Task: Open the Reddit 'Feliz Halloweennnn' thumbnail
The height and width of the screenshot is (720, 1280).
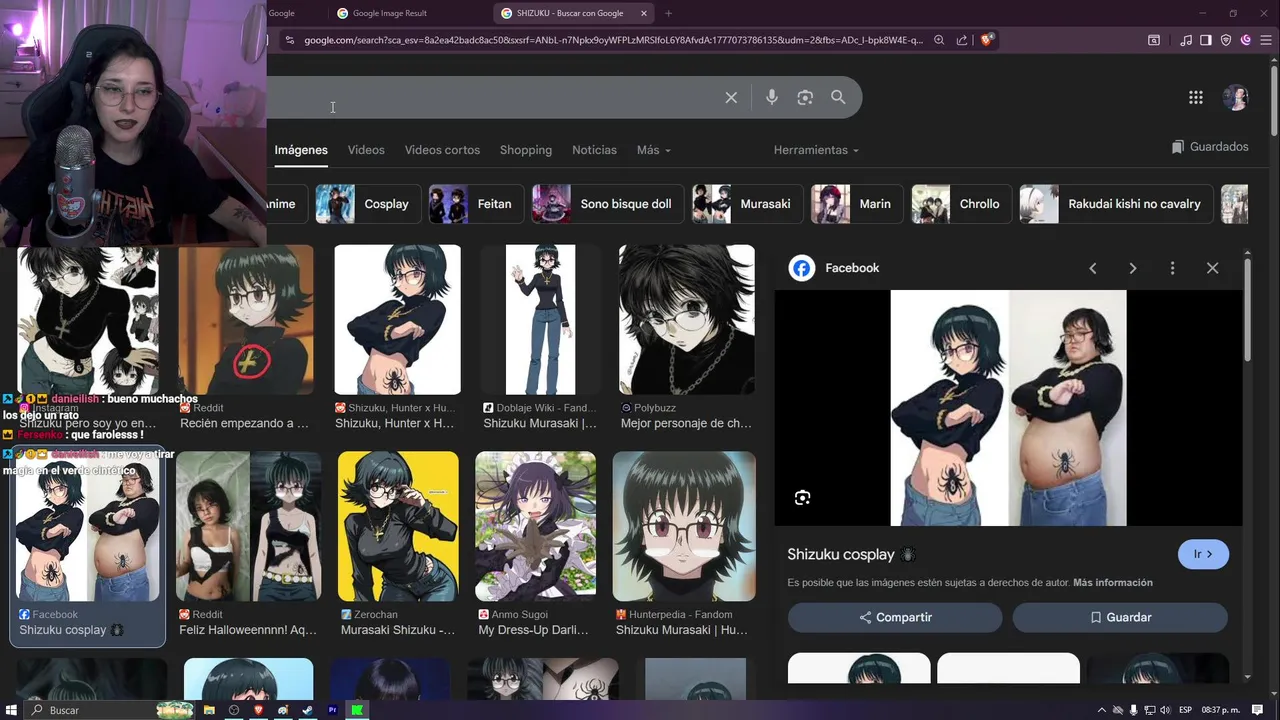Action: [248, 526]
